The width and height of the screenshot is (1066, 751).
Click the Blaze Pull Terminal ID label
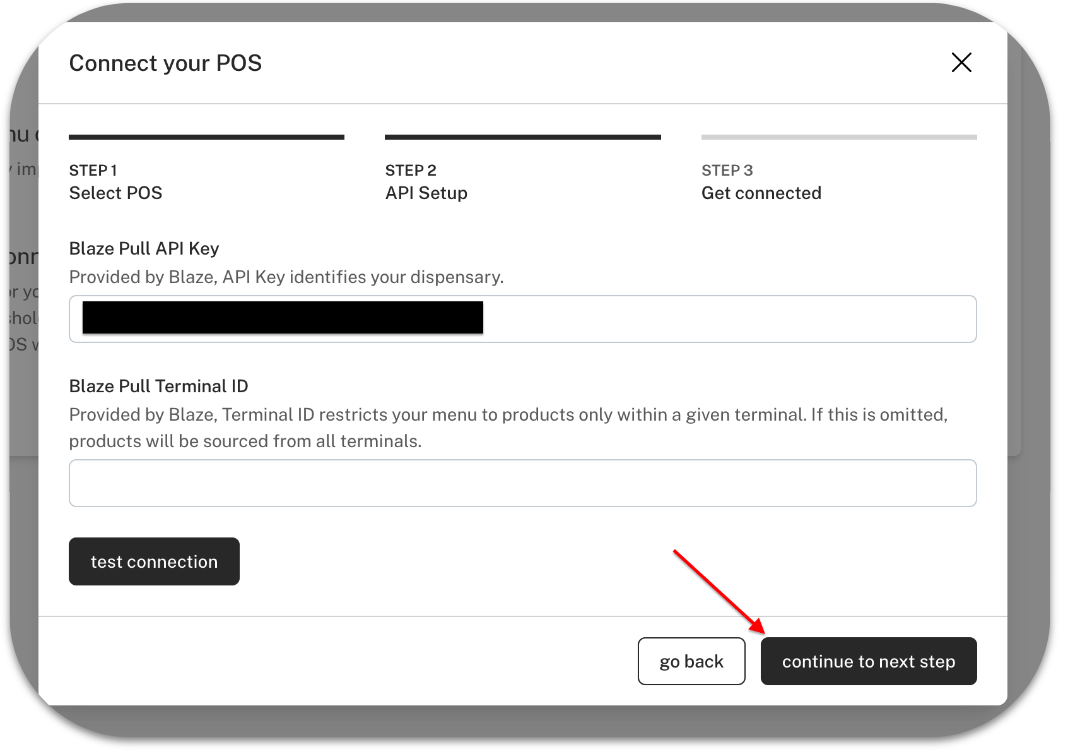158,386
